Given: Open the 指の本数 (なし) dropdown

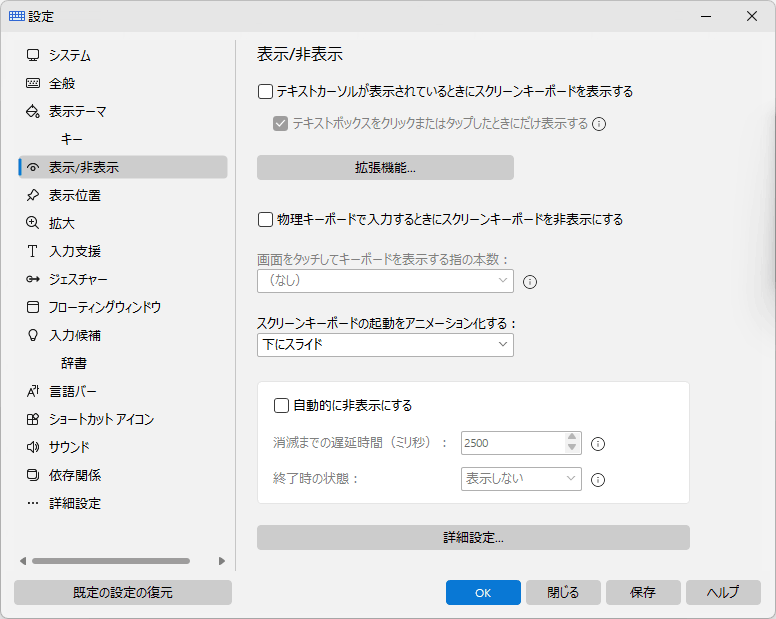Looking at the screenshot, I should click(x=385, y=281).
